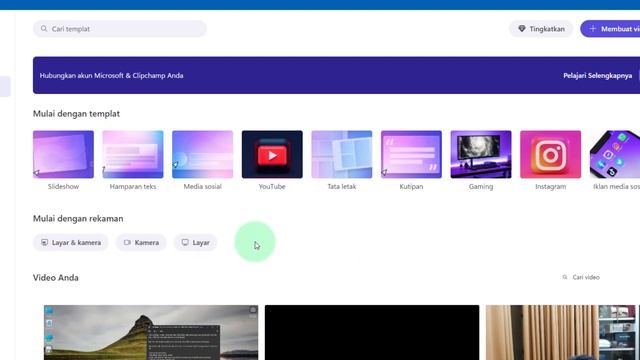The height and width of the screenshot is (360, 640).
Task: Click the Membuat video button
Action: 611,29
